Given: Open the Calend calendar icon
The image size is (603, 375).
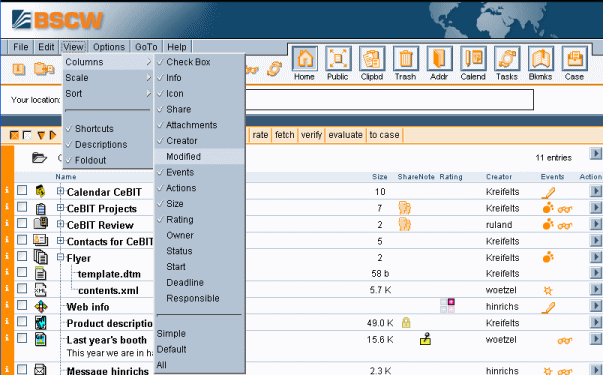Looking at the screenshot, I should click(473, 58).
